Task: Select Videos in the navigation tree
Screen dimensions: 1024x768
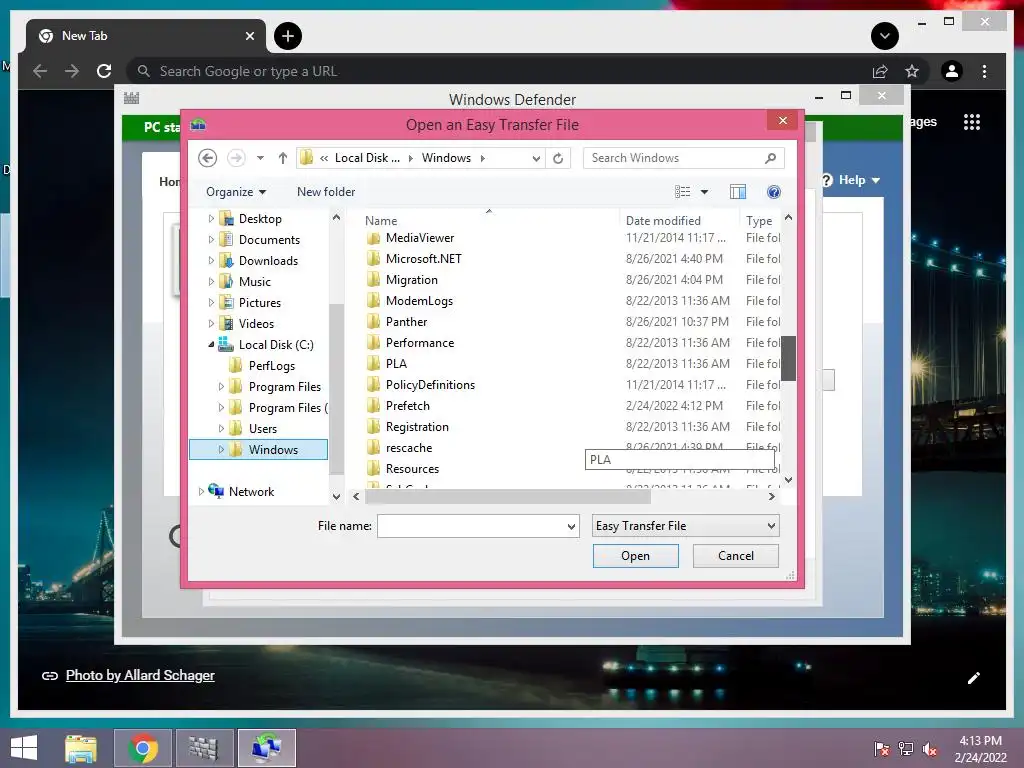Action: (x=256, y=323)
